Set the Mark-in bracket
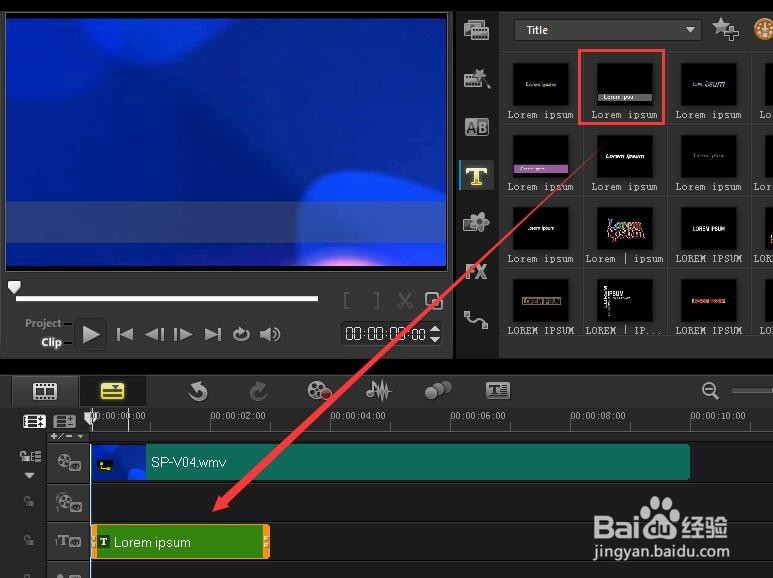 [x=347, y=300]
